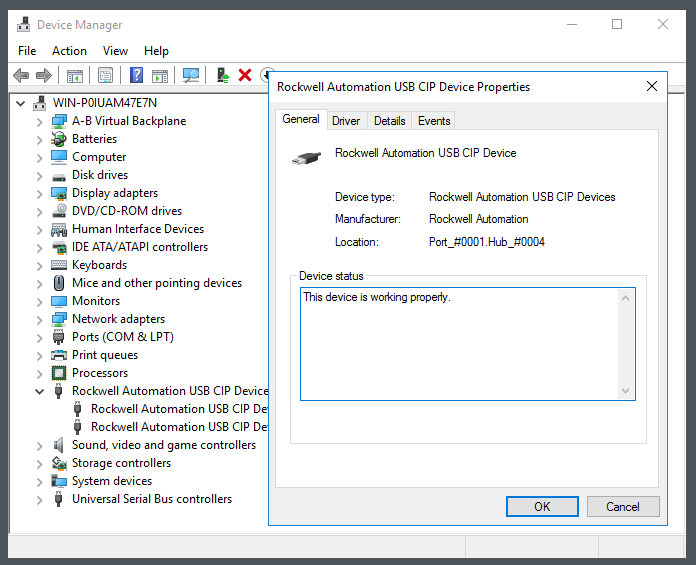Expand the Computer category

click(x=40, y=158)
